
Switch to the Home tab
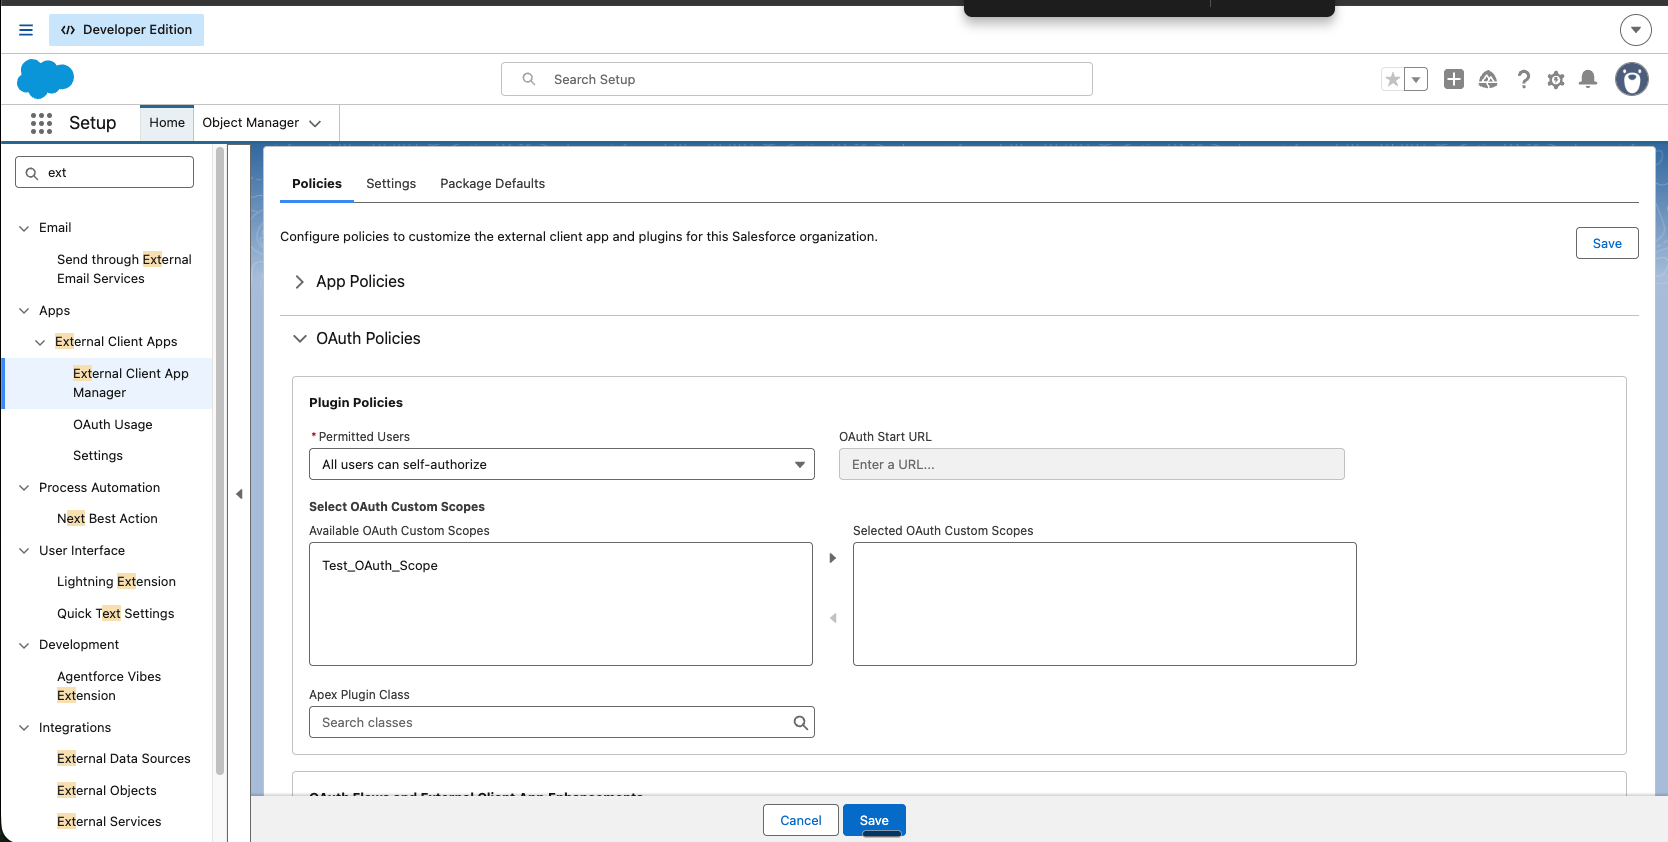pyautogui.click(x=167, y=123)
